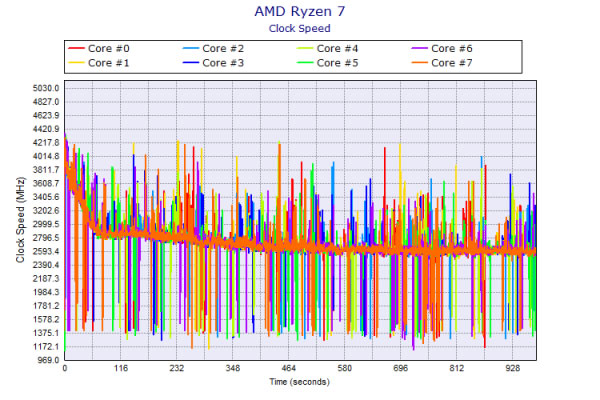This screenshot has height=400, width=600.
Task: Click the 1984.3 y-axis value
Action: click(x=46, y=292)
